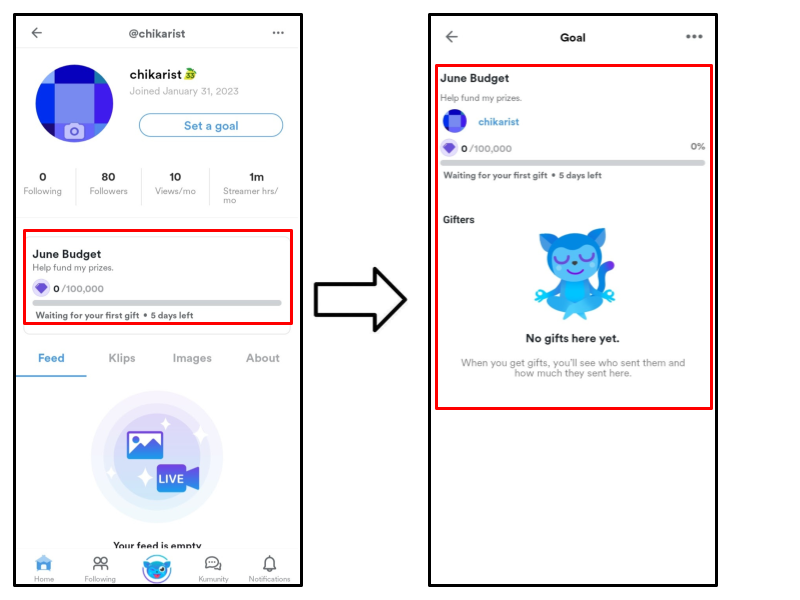
Task: Open the Notifications bell icon
Action: pos(269,563)
